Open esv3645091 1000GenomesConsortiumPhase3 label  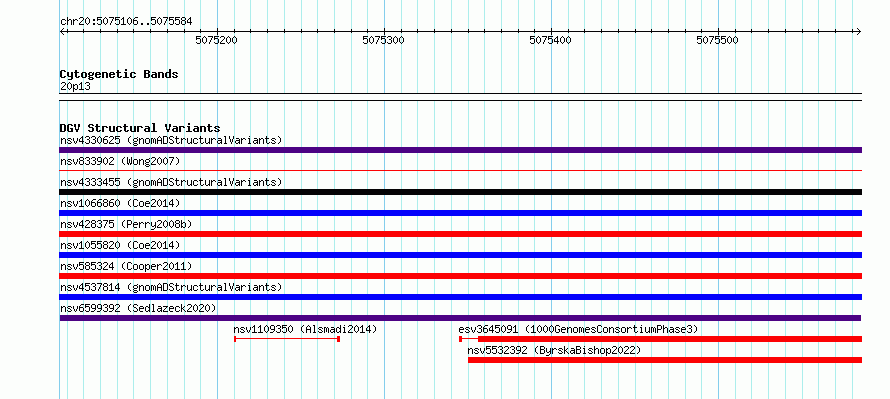[x=578, y=329]
